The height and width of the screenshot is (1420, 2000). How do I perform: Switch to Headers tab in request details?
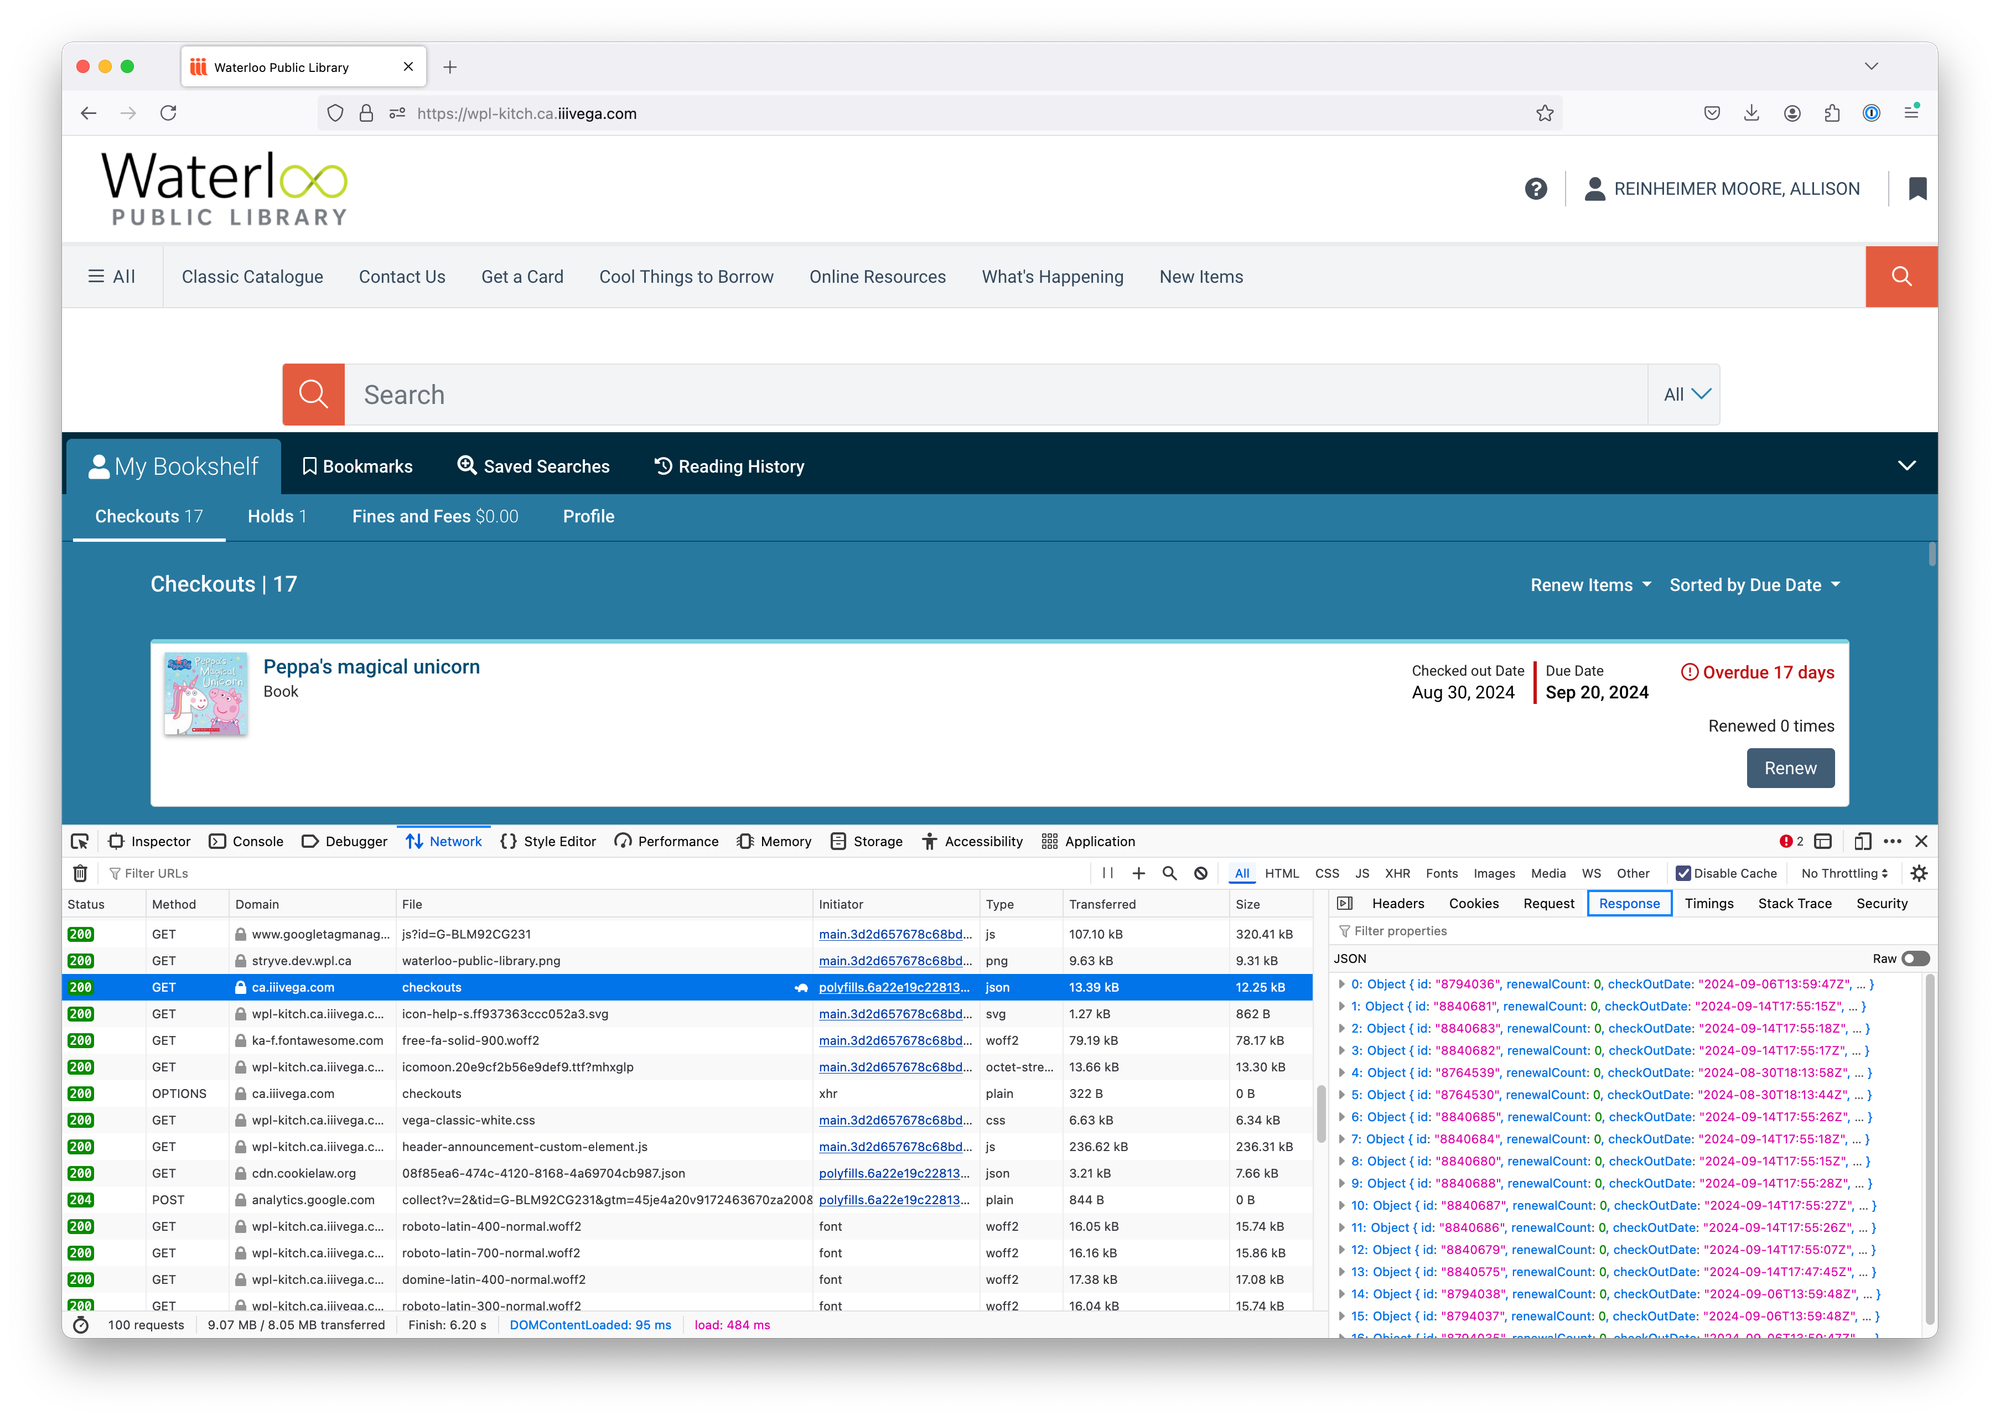point(1397,903)
